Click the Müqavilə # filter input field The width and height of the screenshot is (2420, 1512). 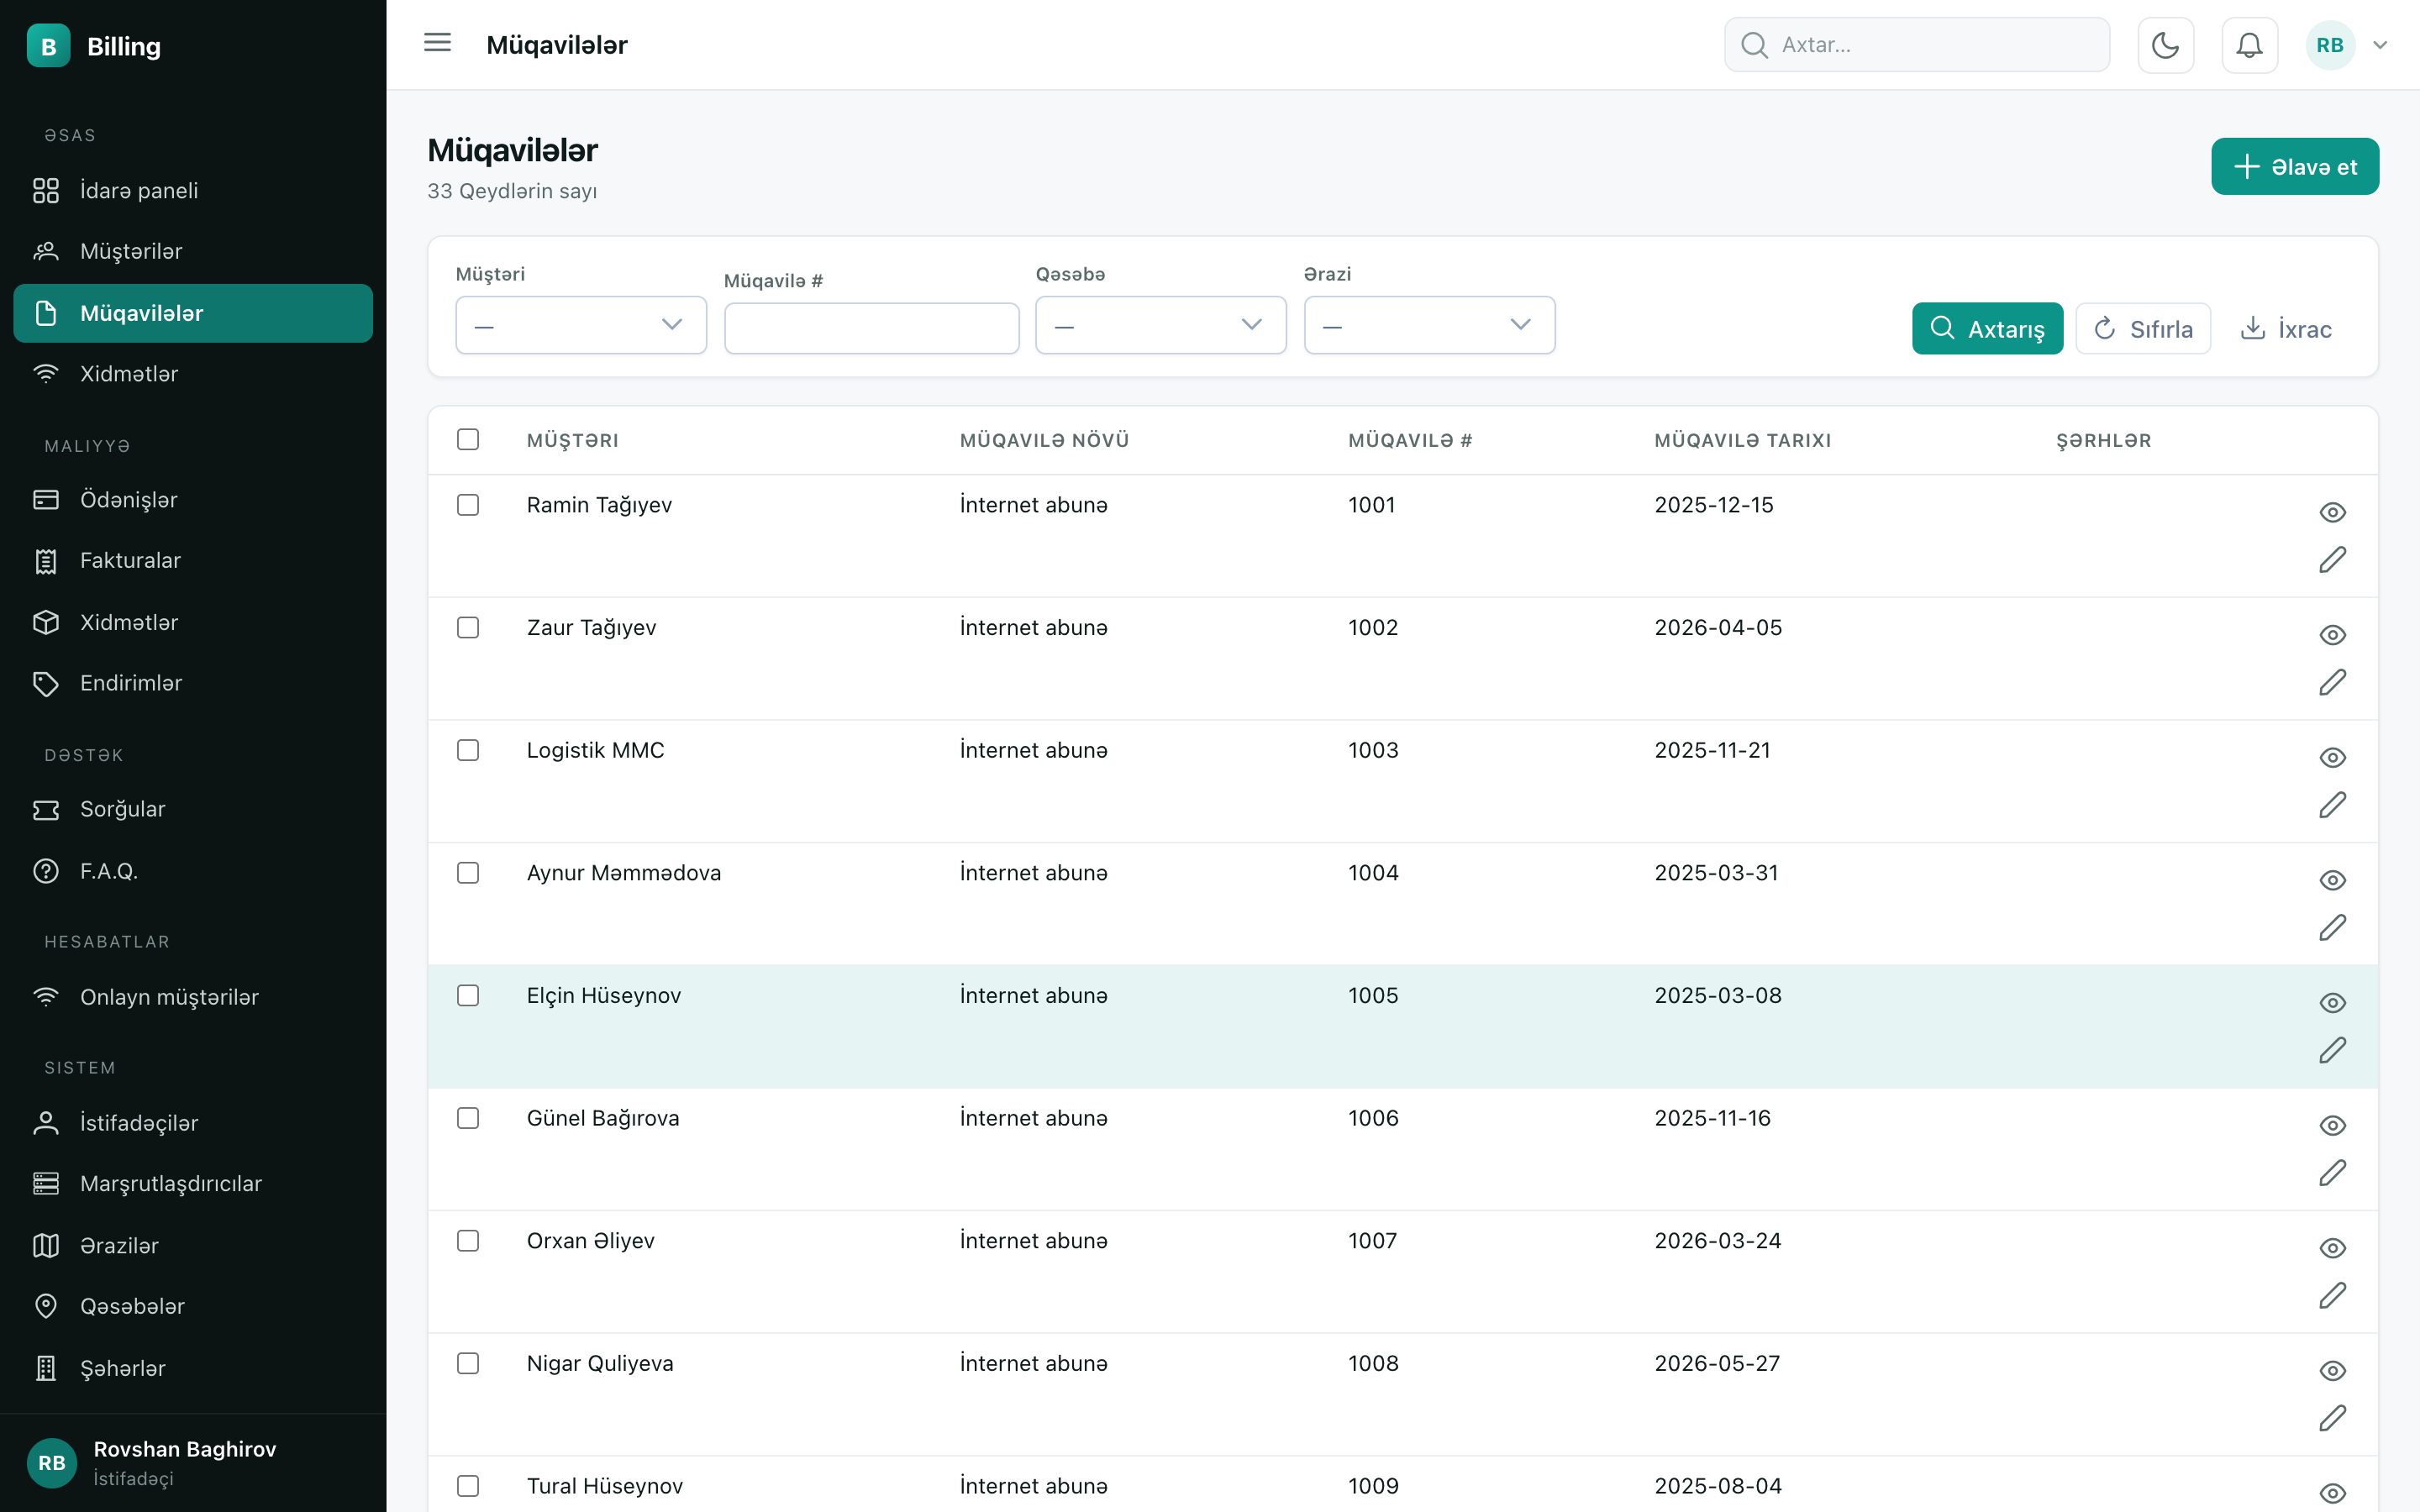(871, 328)
